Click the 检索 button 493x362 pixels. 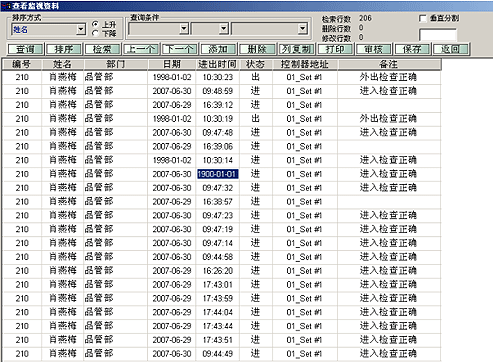tap(102, 49)
